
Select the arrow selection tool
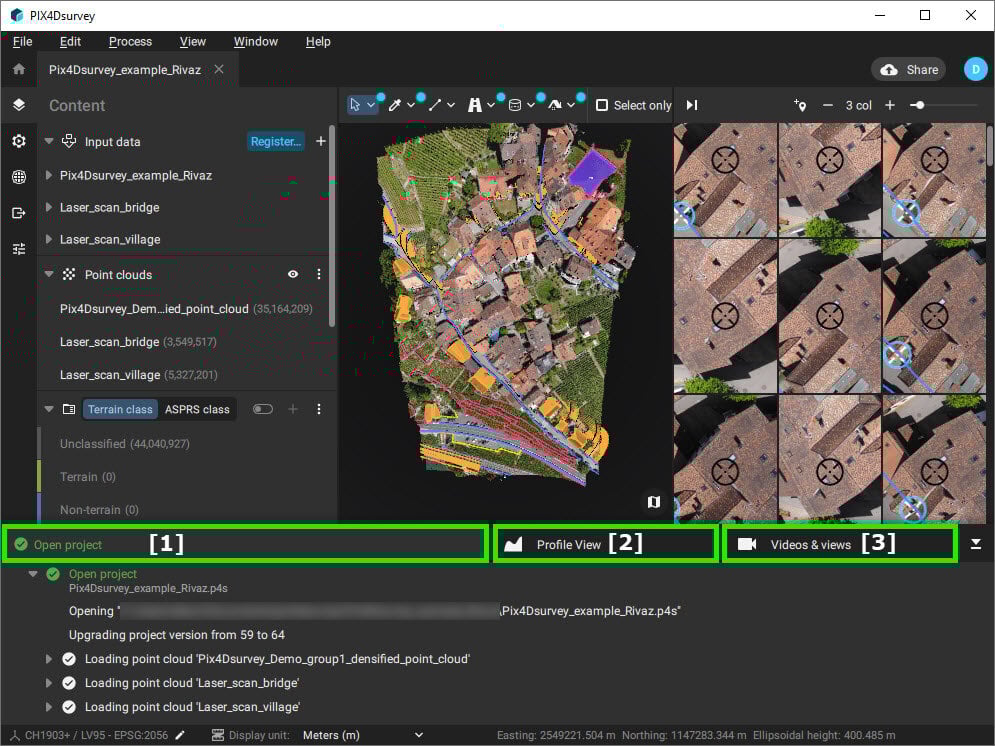[x=356, y=105]
